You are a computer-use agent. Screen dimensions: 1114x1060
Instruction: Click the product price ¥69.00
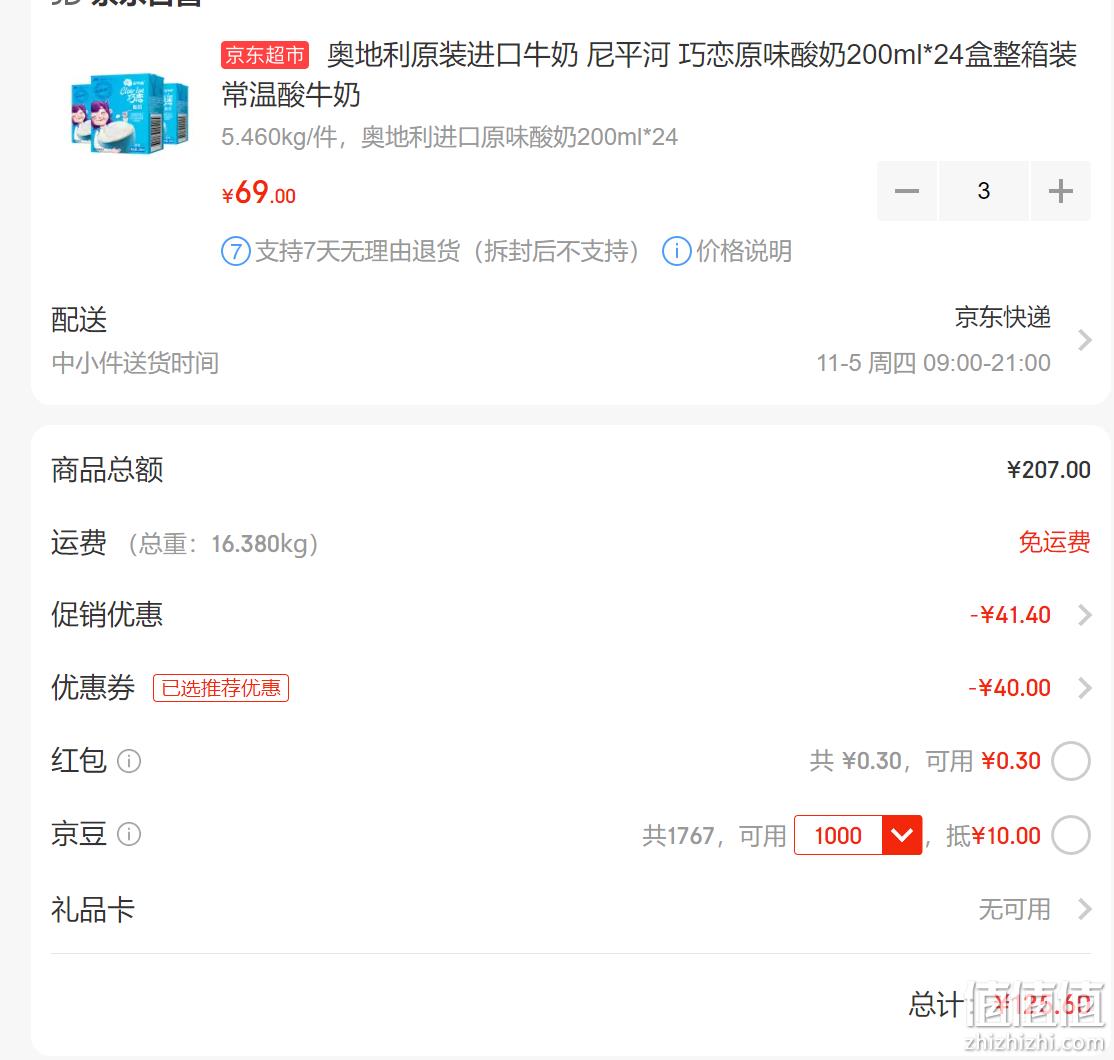point(259,193)
